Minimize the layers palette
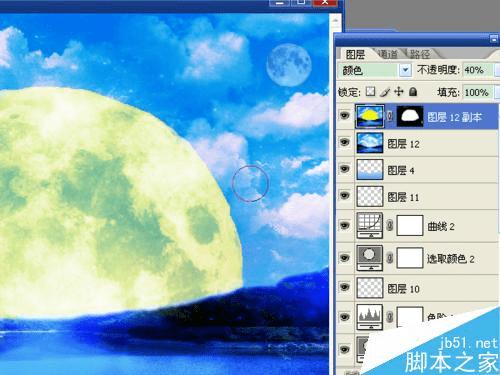The width and height of the screenshot is (500, 375). (x=494, y=39)
